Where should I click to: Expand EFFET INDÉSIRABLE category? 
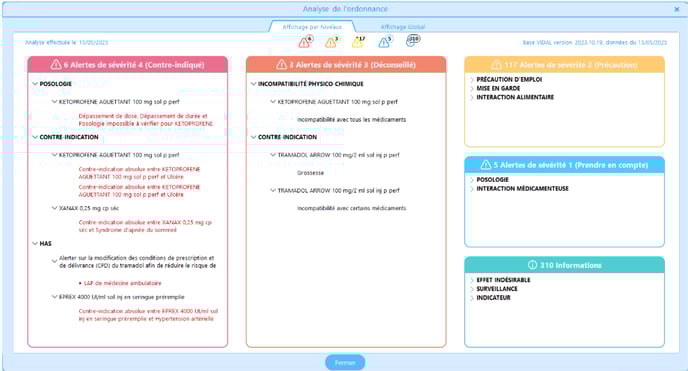coord(472,280)
